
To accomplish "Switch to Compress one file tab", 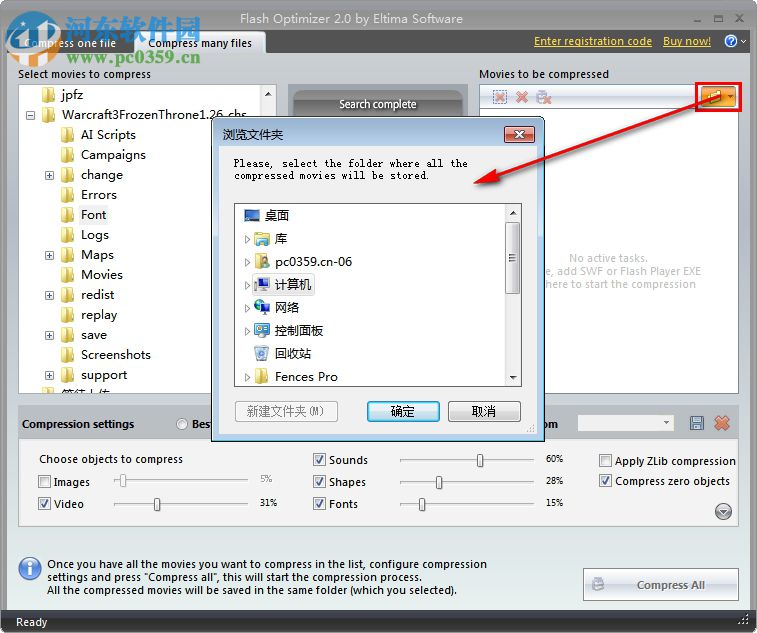I will (70, 43).
